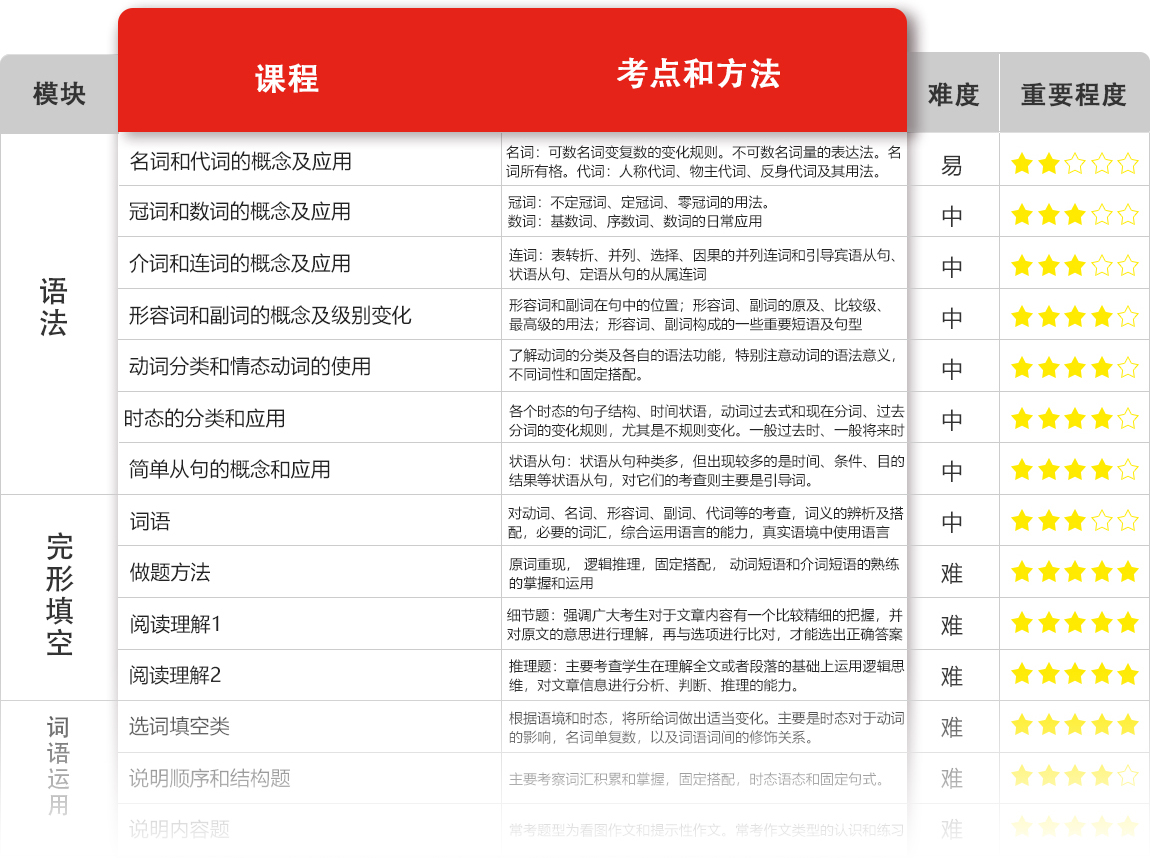Screen dimensions: 1150x858
Task: Select the 词语运用 module cell
Action: [x=58, y=766]
